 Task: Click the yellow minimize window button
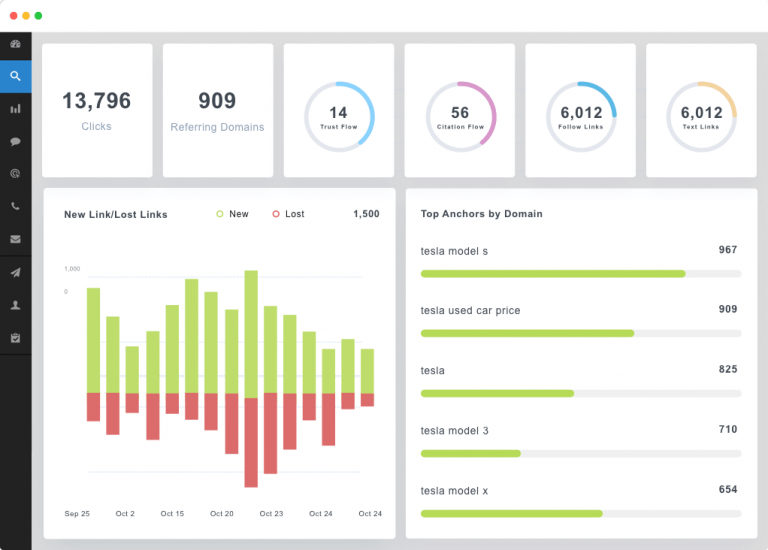[x=26, y=16]
